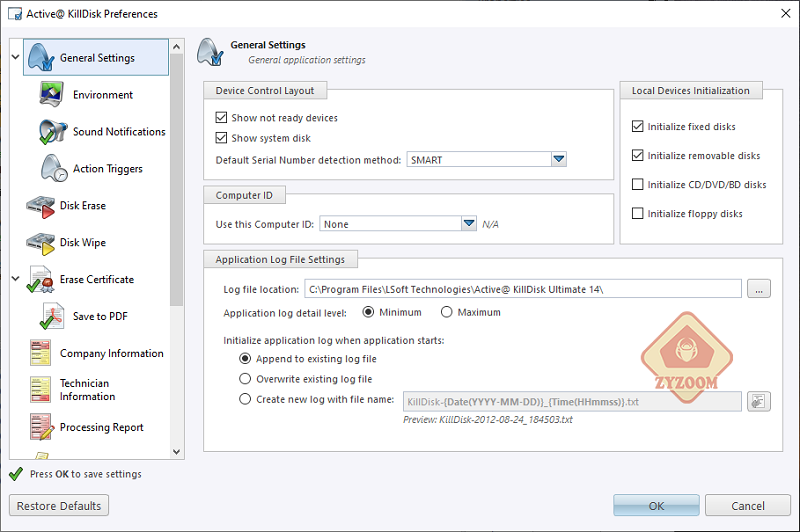The height and width of the screenshot is (532, 800).
Task: Click the Processing Report icon
Action: point(41,427)
